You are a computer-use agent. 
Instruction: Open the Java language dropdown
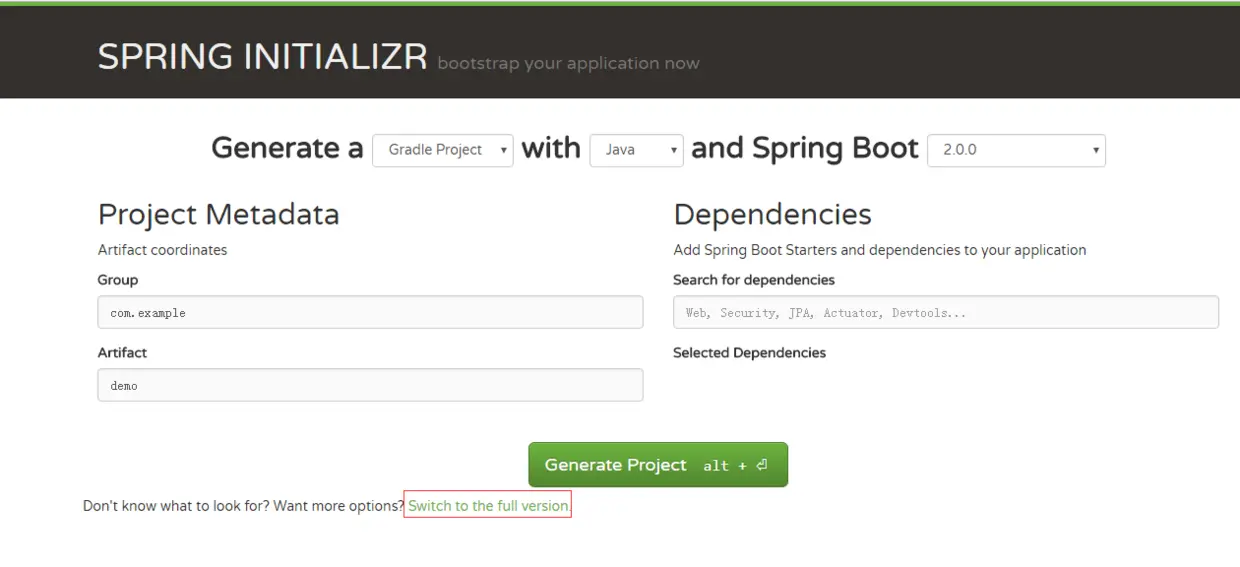pyautogui.click(x=637, y=150)
